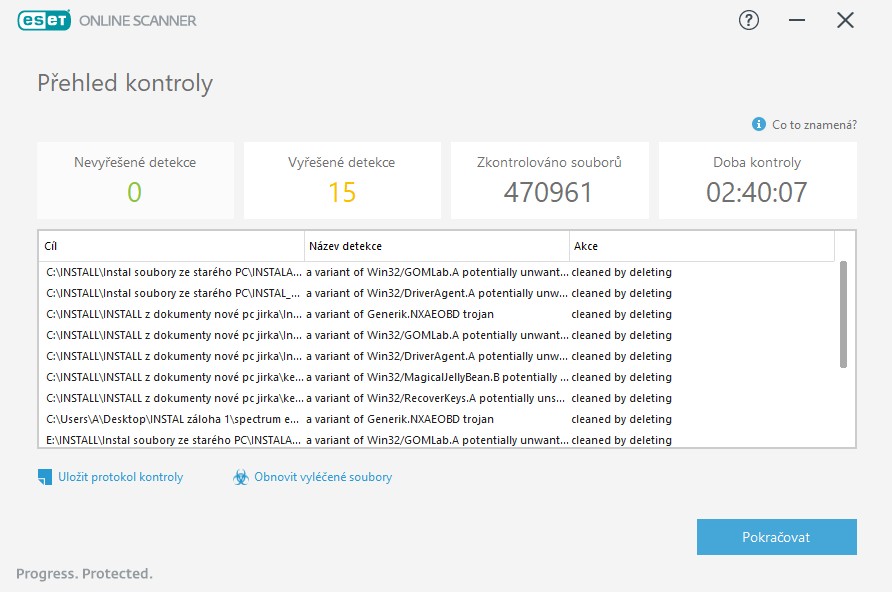This screenshot has width=892, height=592.
Task: Open help via question mark icon
Action: 749,20
